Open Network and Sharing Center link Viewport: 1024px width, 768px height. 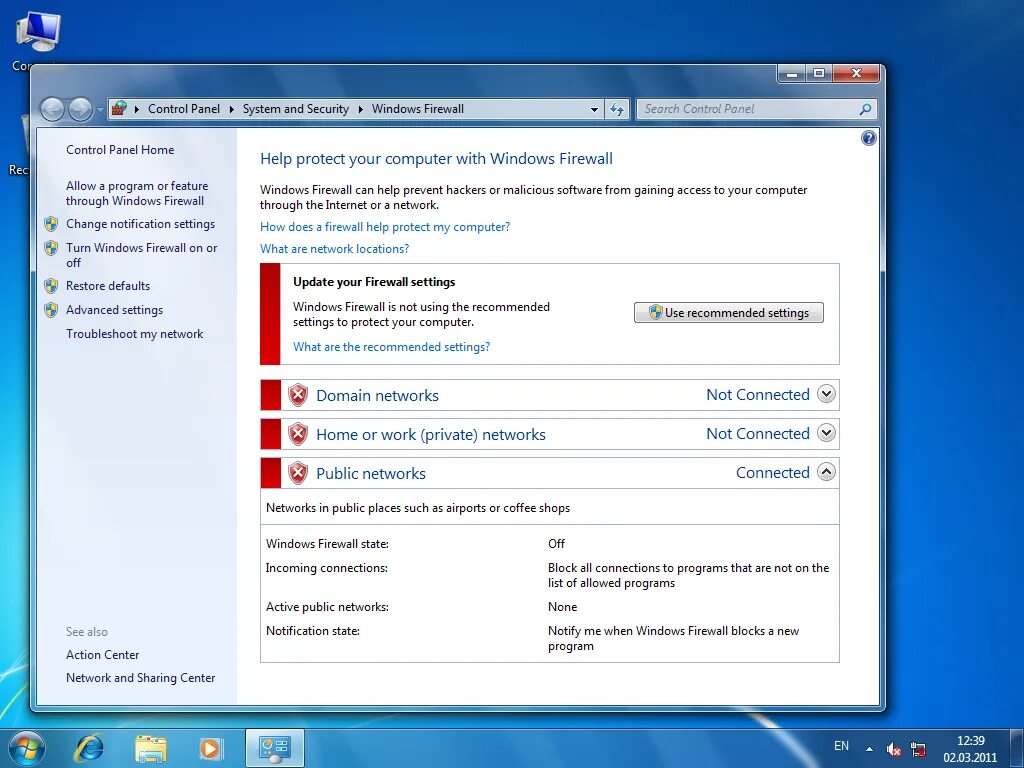click(140, 678)
